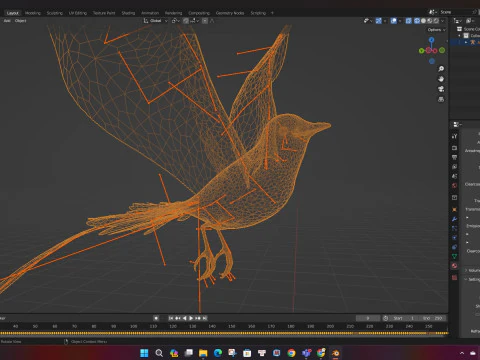Screen dimensions: 480x360
Task: Open the Global transform orientation dropdown
Action: [156, 21]
